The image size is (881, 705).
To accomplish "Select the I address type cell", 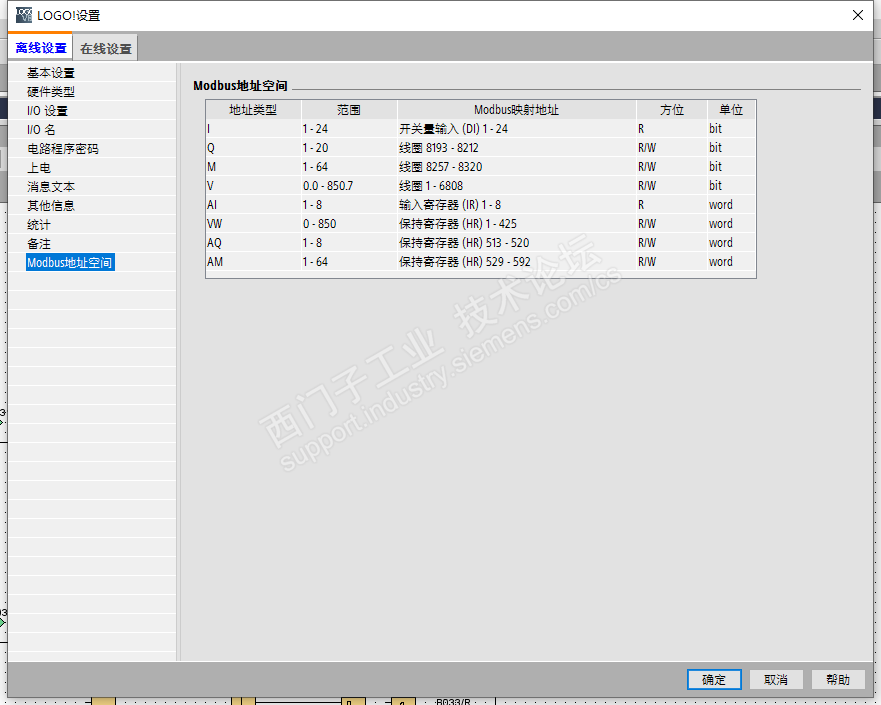I will (x=253, y=129).
